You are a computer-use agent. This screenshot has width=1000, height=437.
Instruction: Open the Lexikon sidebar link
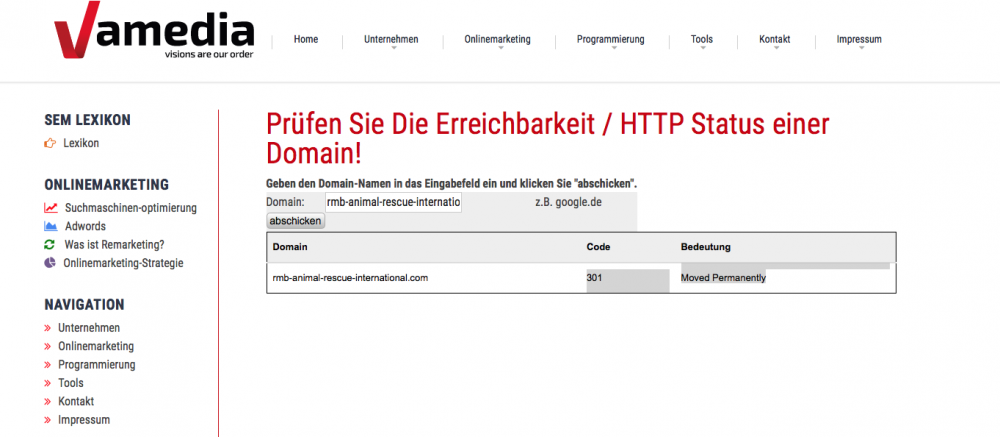[x=81, y=144]
